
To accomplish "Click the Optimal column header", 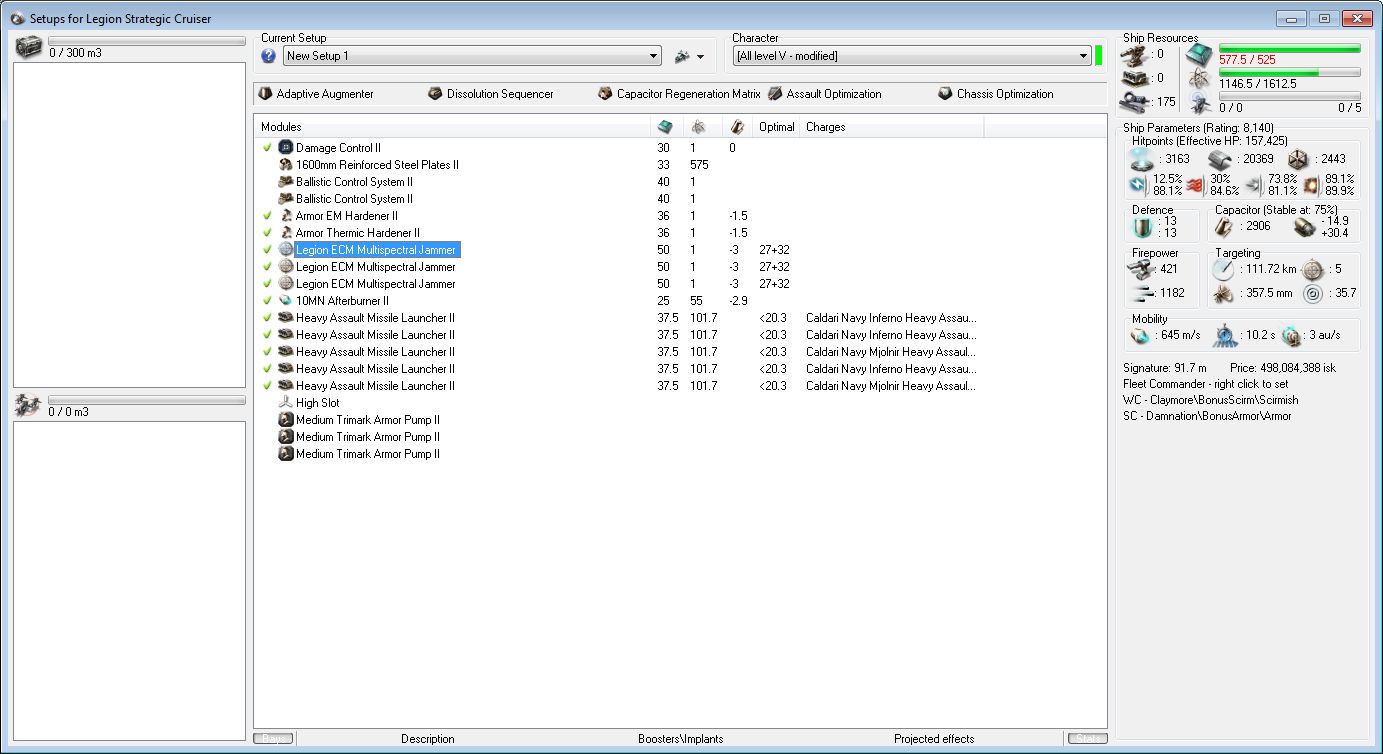I will pos(776,127).
